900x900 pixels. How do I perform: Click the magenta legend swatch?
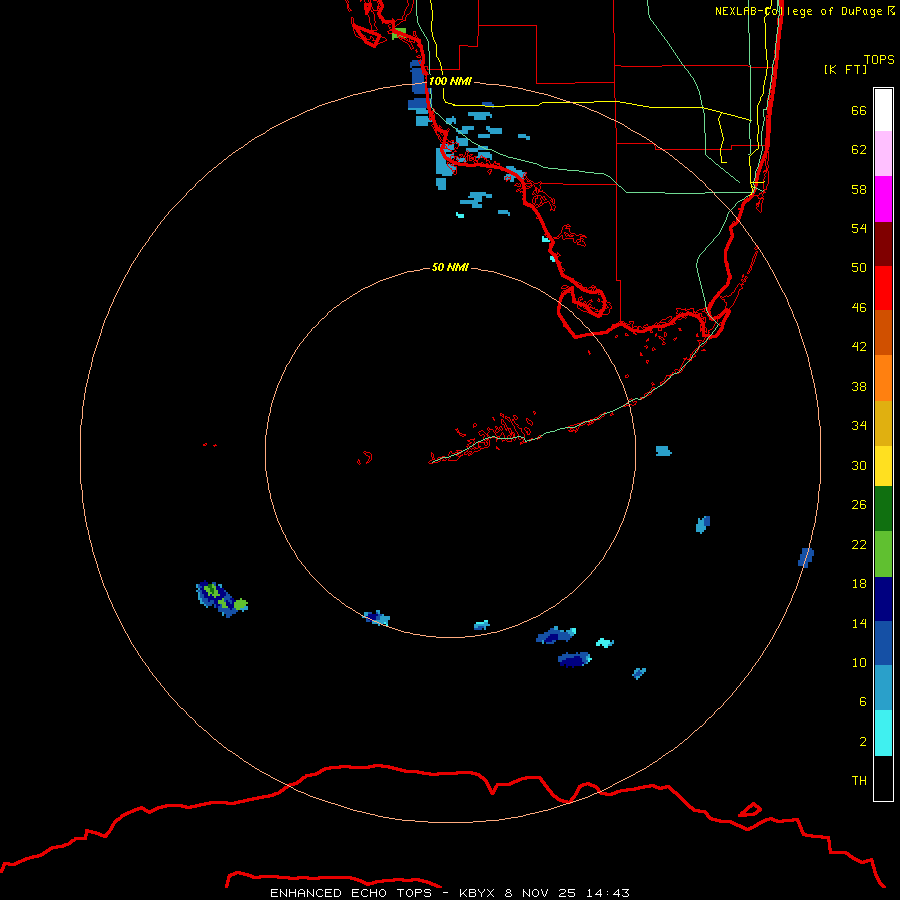tap(883, 199)
